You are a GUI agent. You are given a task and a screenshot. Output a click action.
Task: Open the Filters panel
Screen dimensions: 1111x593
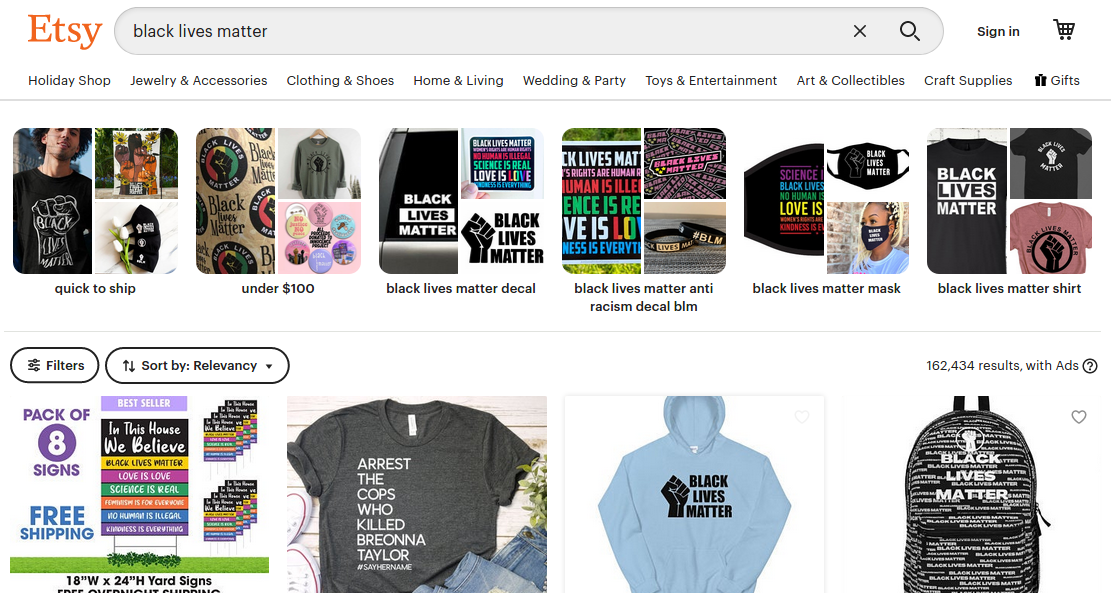(x=55, y=366)
